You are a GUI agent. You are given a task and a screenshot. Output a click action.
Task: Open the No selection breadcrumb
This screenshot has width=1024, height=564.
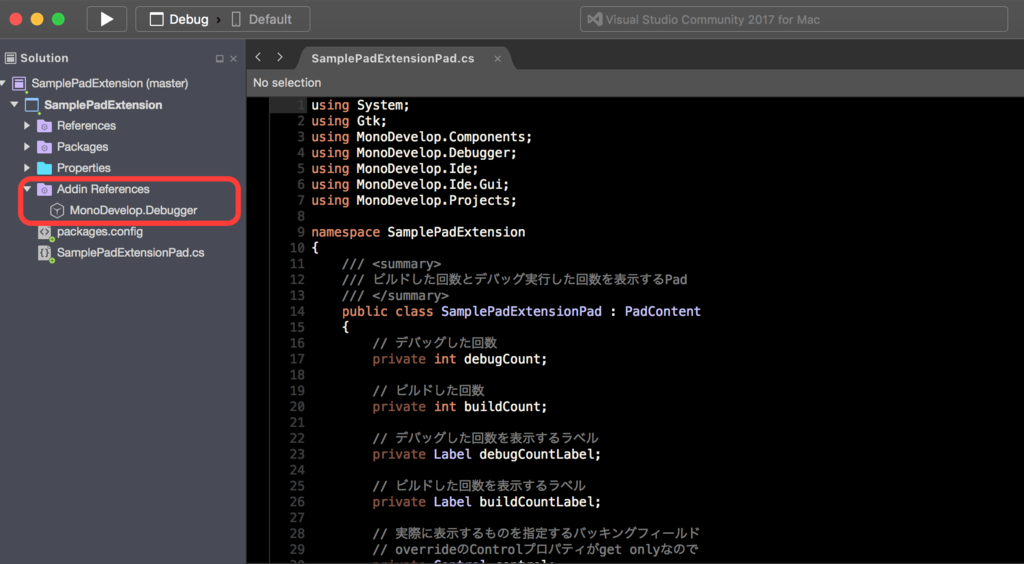[x=287, y=83]
